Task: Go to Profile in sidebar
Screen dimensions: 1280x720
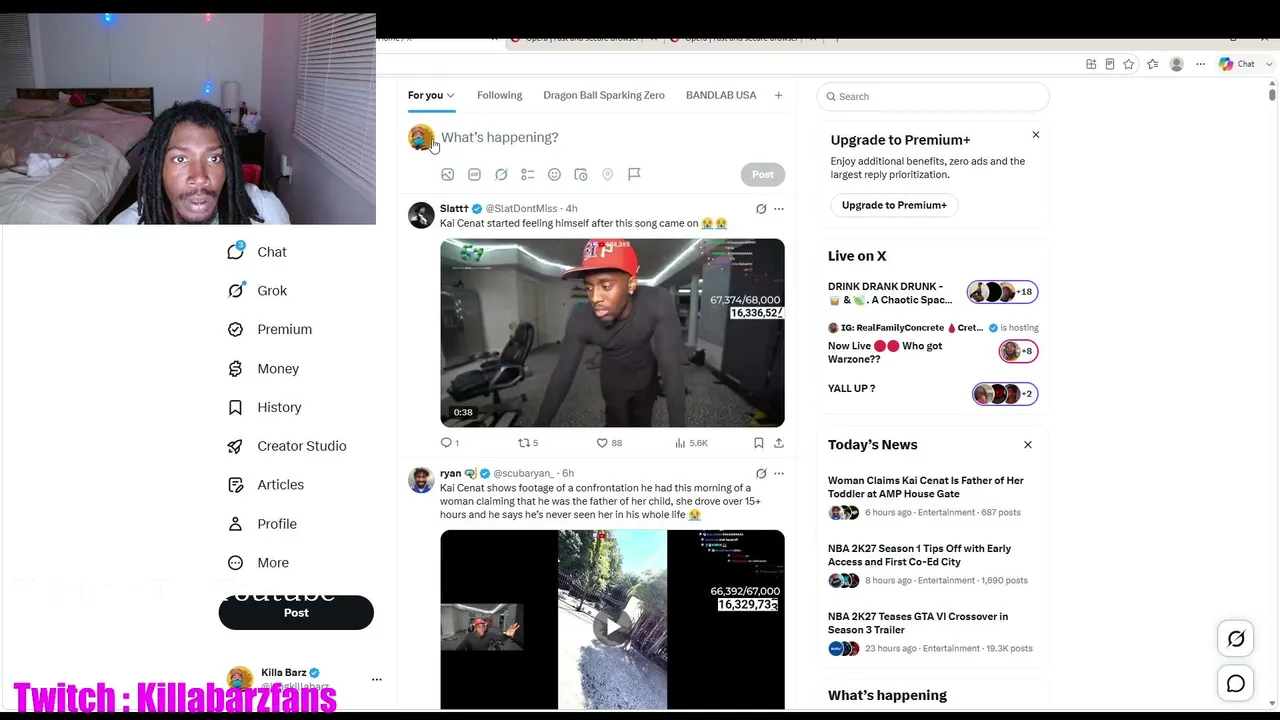Action: 262,524
